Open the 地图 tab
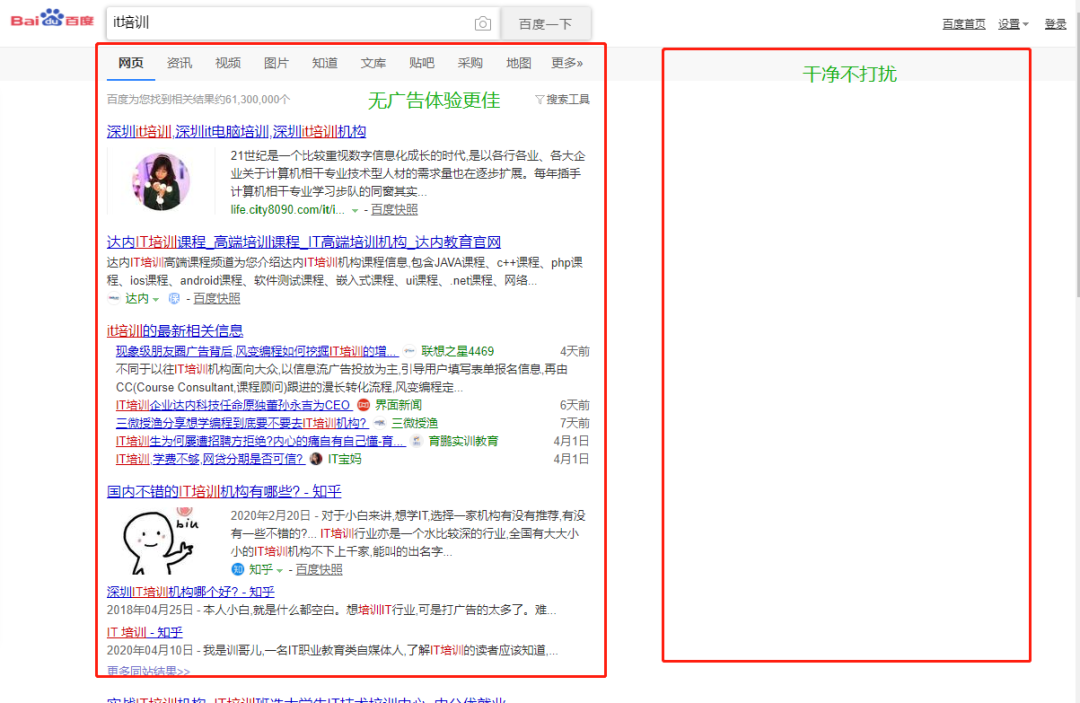The image size is (1080, 703). (x=519, y=63)
